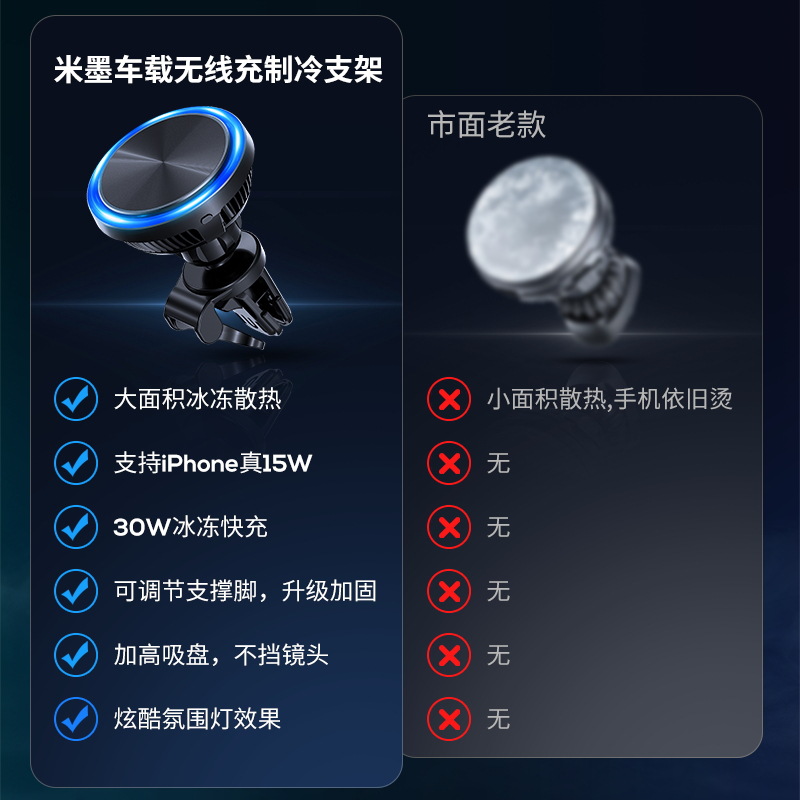Click the red X across from 30W冰冻快充

coord(449,527)
